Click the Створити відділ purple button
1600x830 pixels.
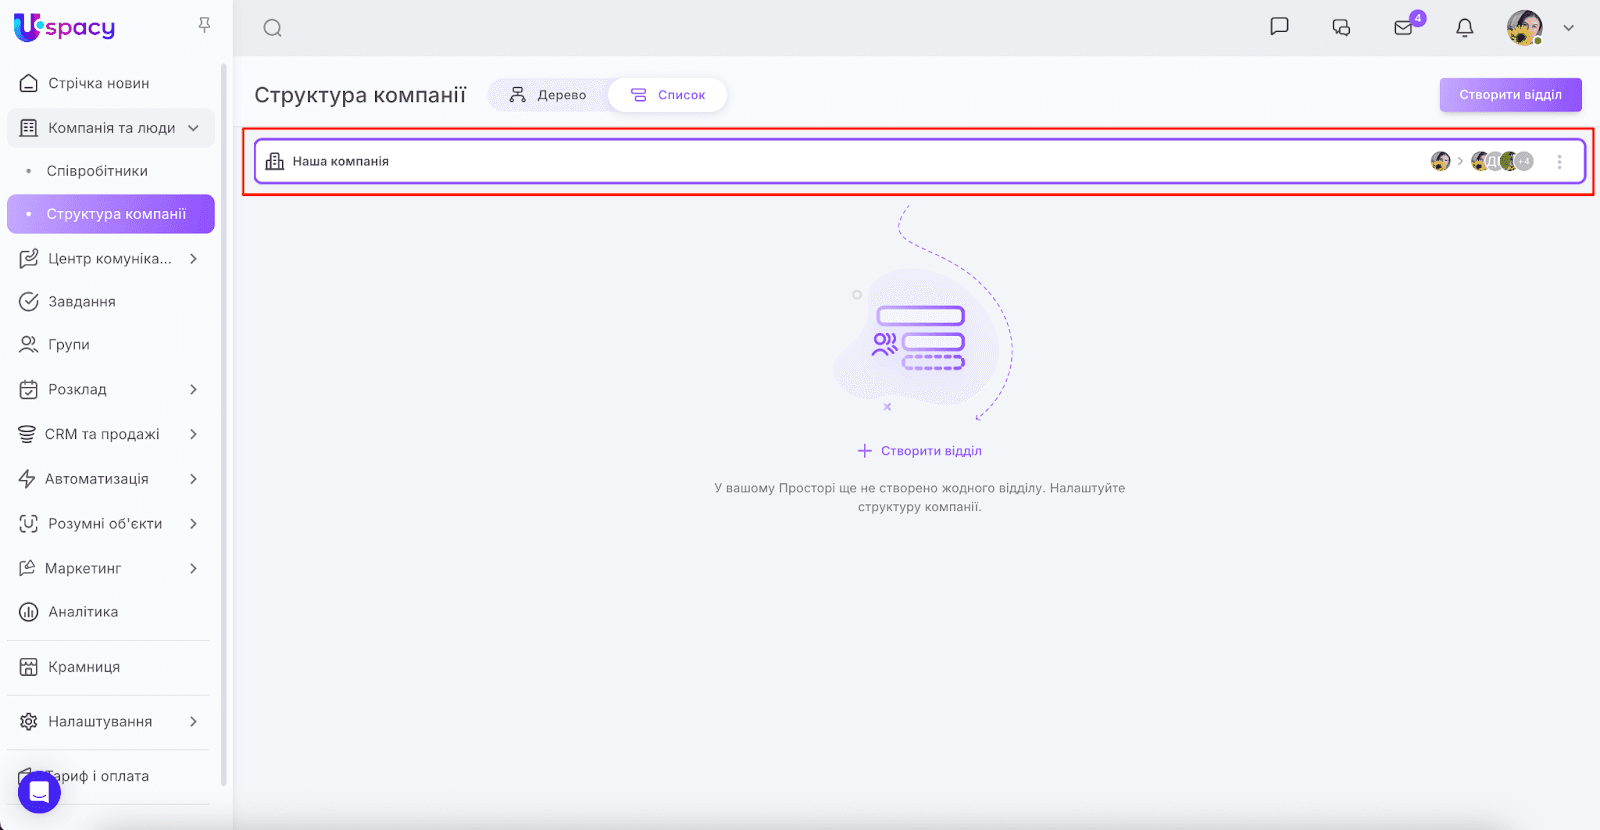click(1510, 95)
